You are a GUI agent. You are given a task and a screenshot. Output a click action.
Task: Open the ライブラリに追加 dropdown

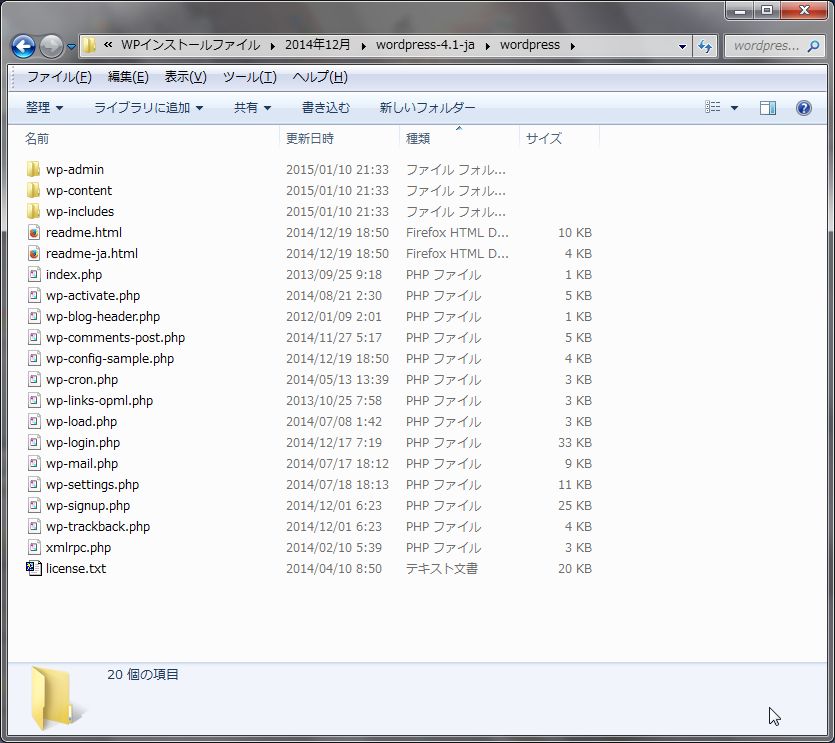coord(148,108)
